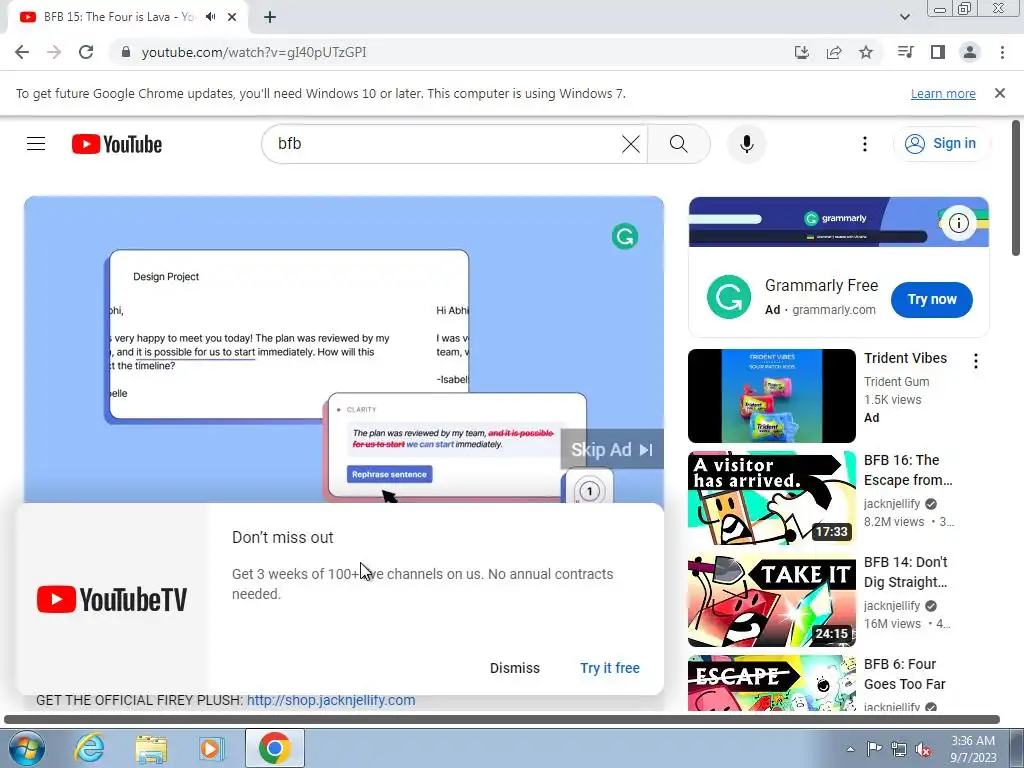Mute the tab using the speaker icon
Viewport: 1024px width, 768px height.
[x=210, y=17]
